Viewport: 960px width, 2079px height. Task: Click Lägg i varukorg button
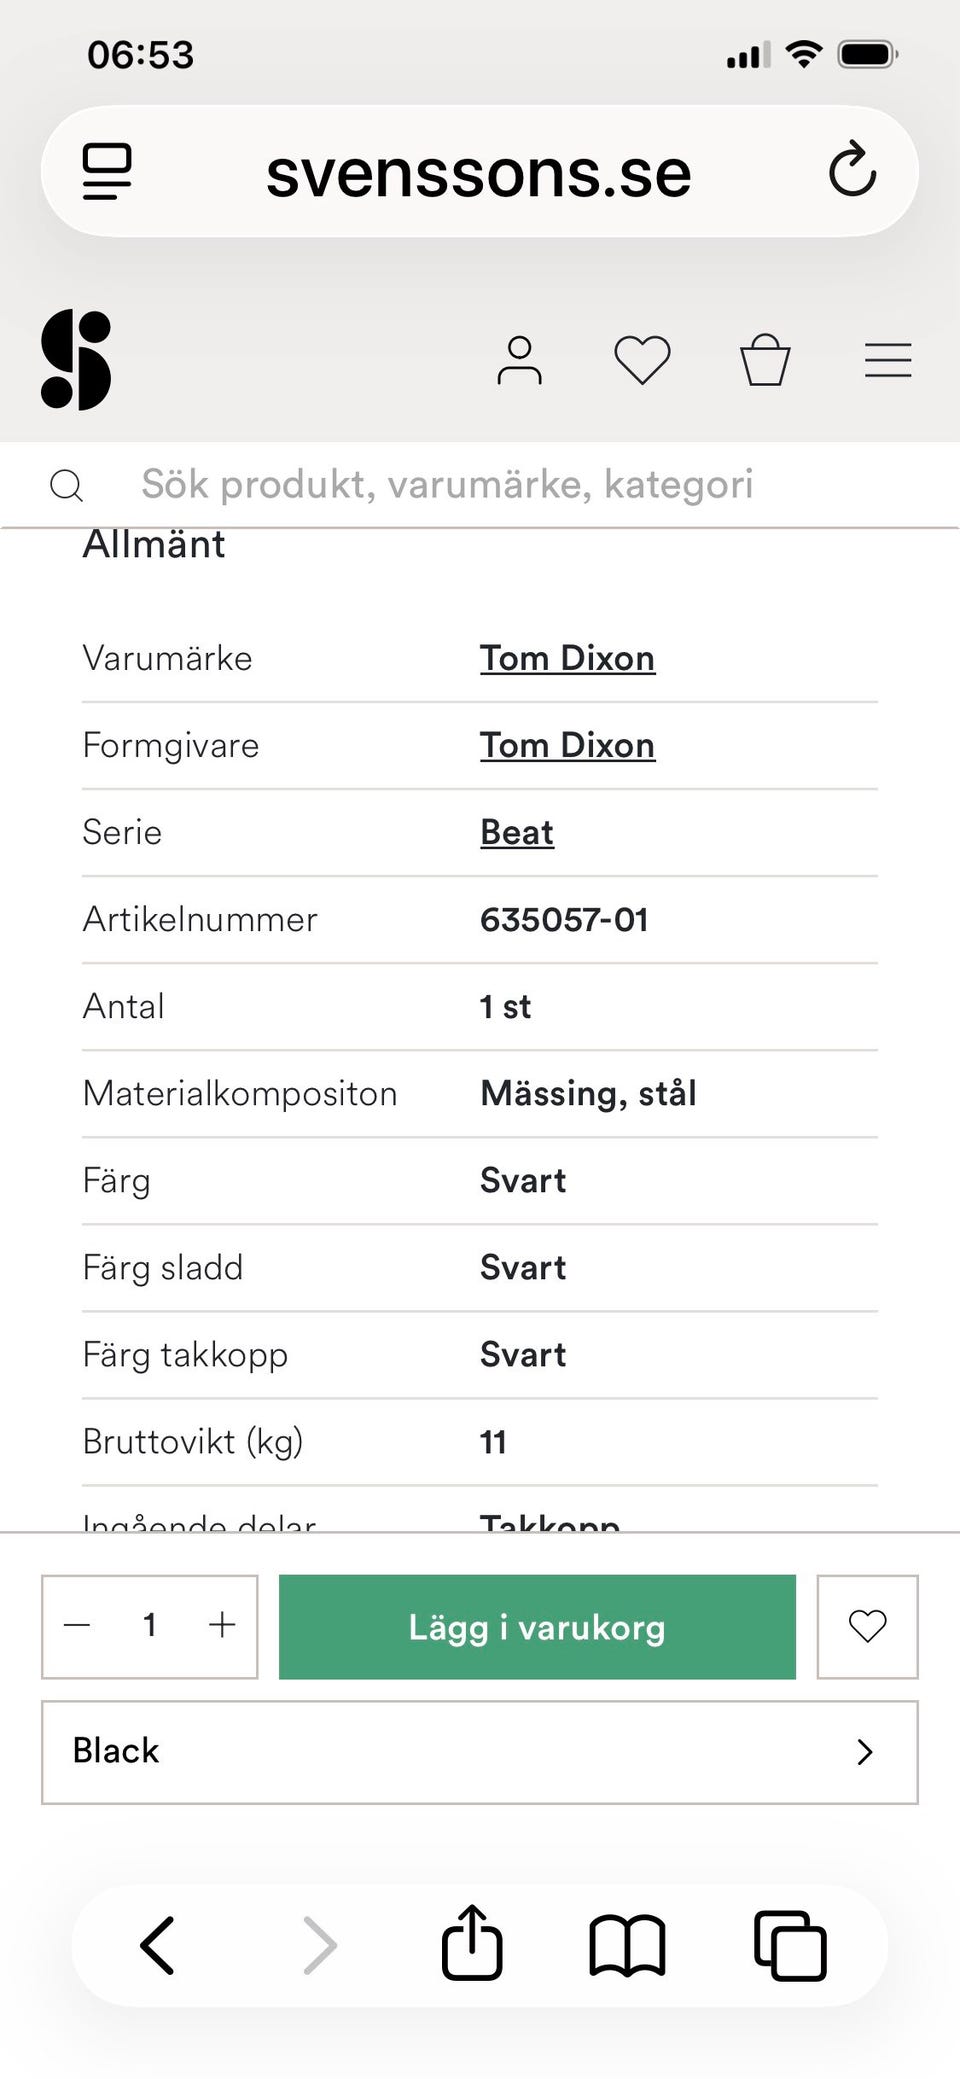click(537, 1627)
